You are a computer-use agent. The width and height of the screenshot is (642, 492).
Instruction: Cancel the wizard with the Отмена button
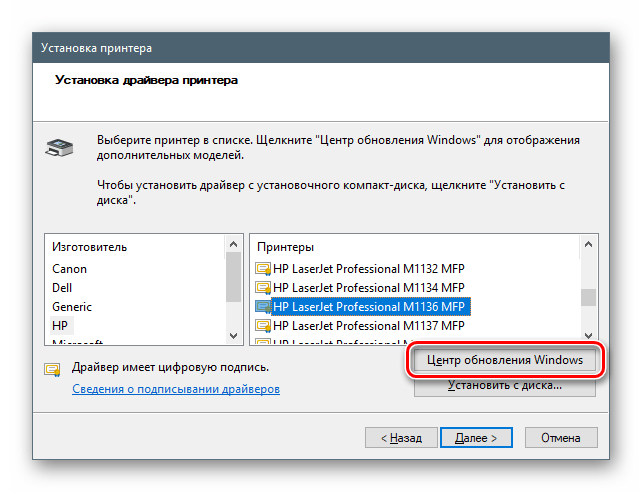tap(560, 438)
